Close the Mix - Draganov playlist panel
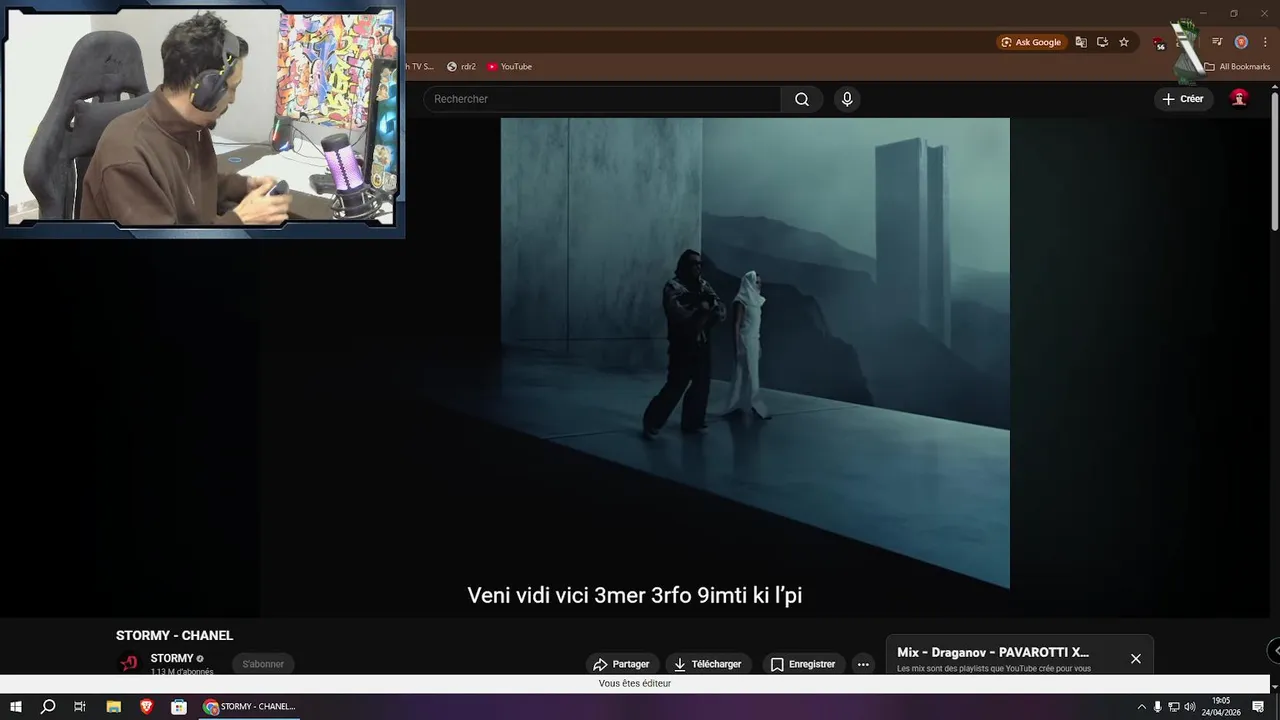 click(x=1135, y=658)
